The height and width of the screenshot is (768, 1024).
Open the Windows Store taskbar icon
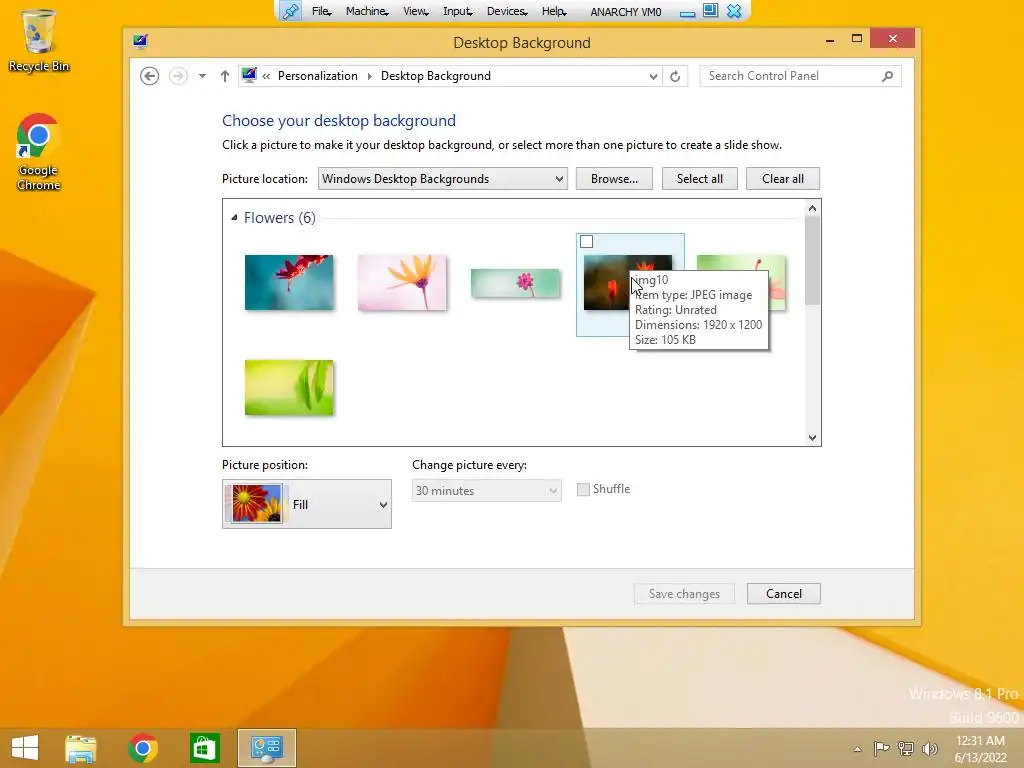click(204, 748)
